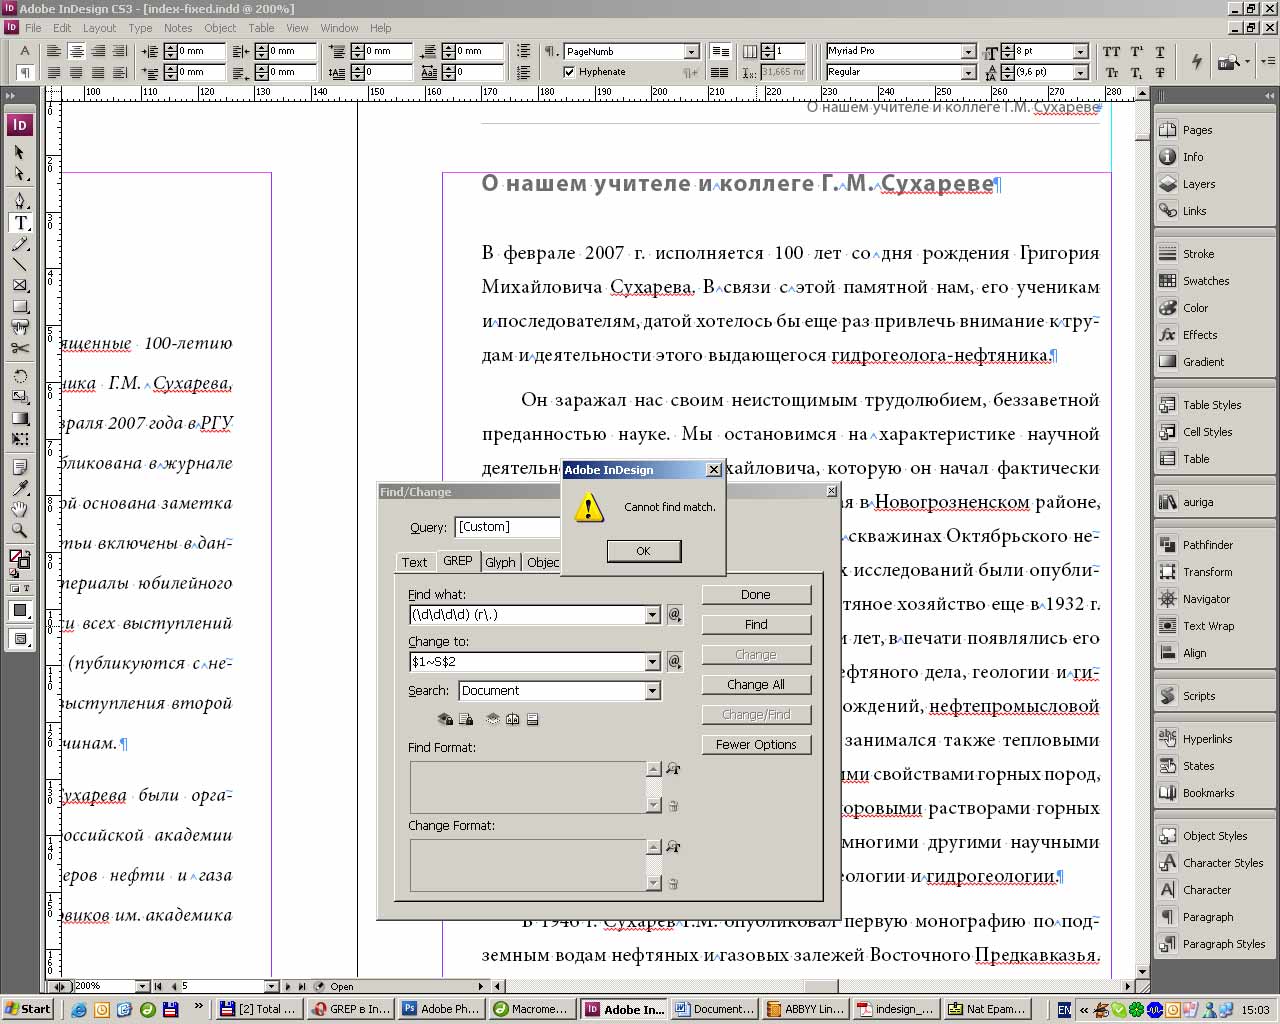The image size is (1280, 1024).
Task: Open the Object menu
Action: pyautogui.click(x=220, y=28)
